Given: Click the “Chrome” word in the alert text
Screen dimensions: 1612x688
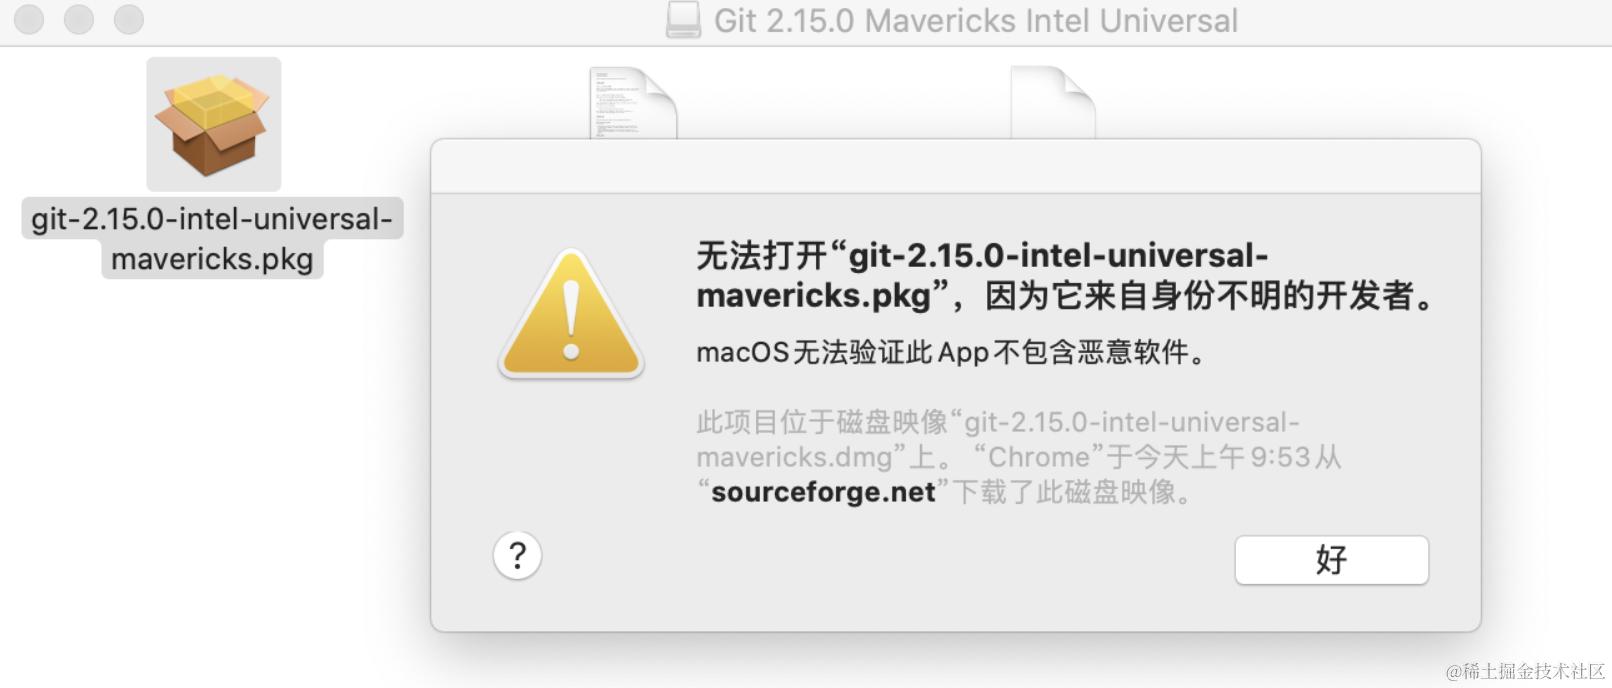Looking at the screenshot, I should coord(1038,457).
